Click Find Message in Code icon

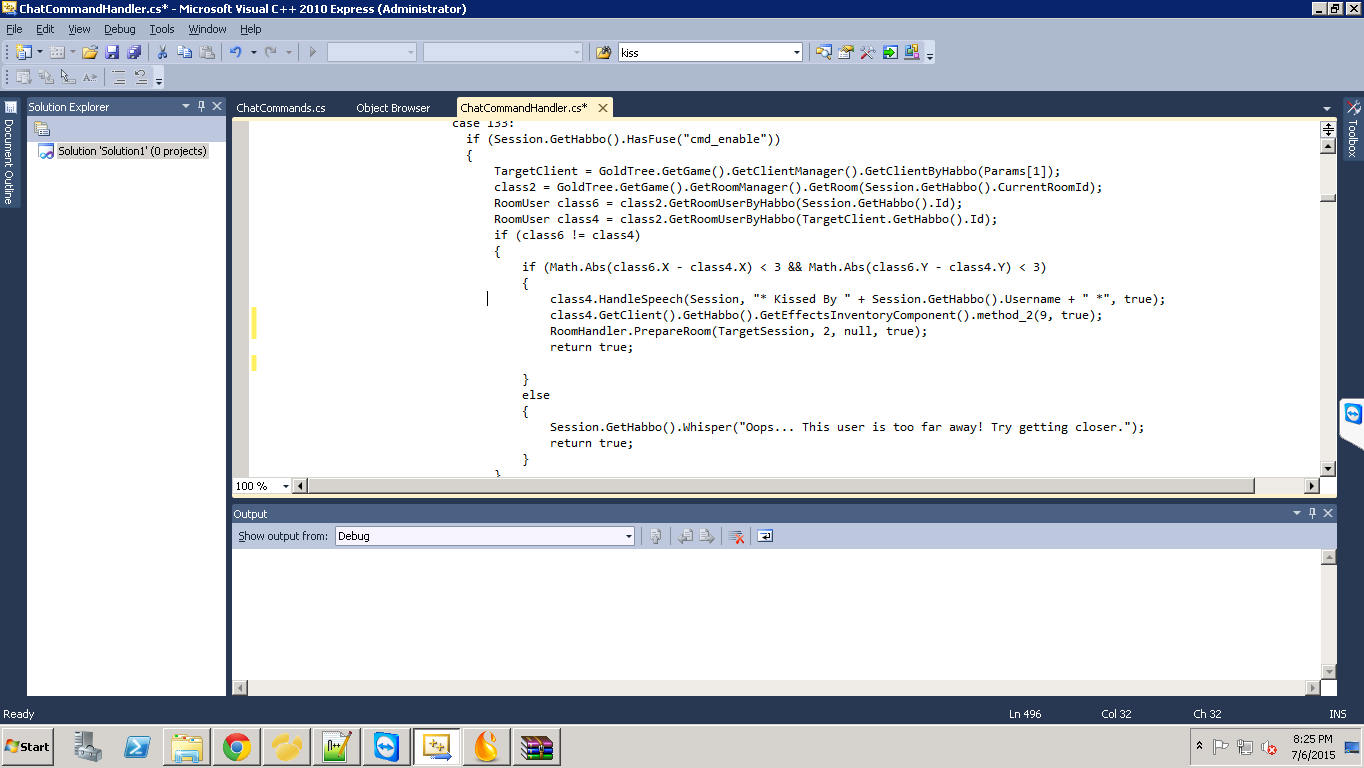(x=656, y=536)
